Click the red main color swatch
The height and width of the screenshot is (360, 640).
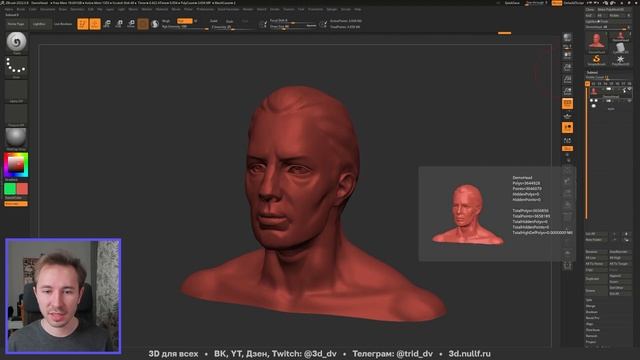(x=22, y=189)
